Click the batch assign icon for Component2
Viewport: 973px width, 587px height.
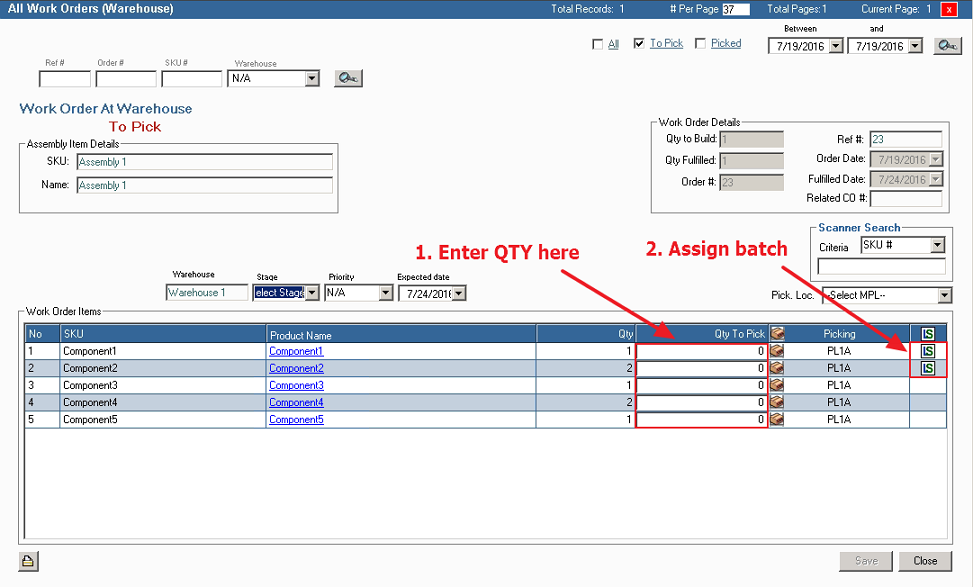point(927,368)
